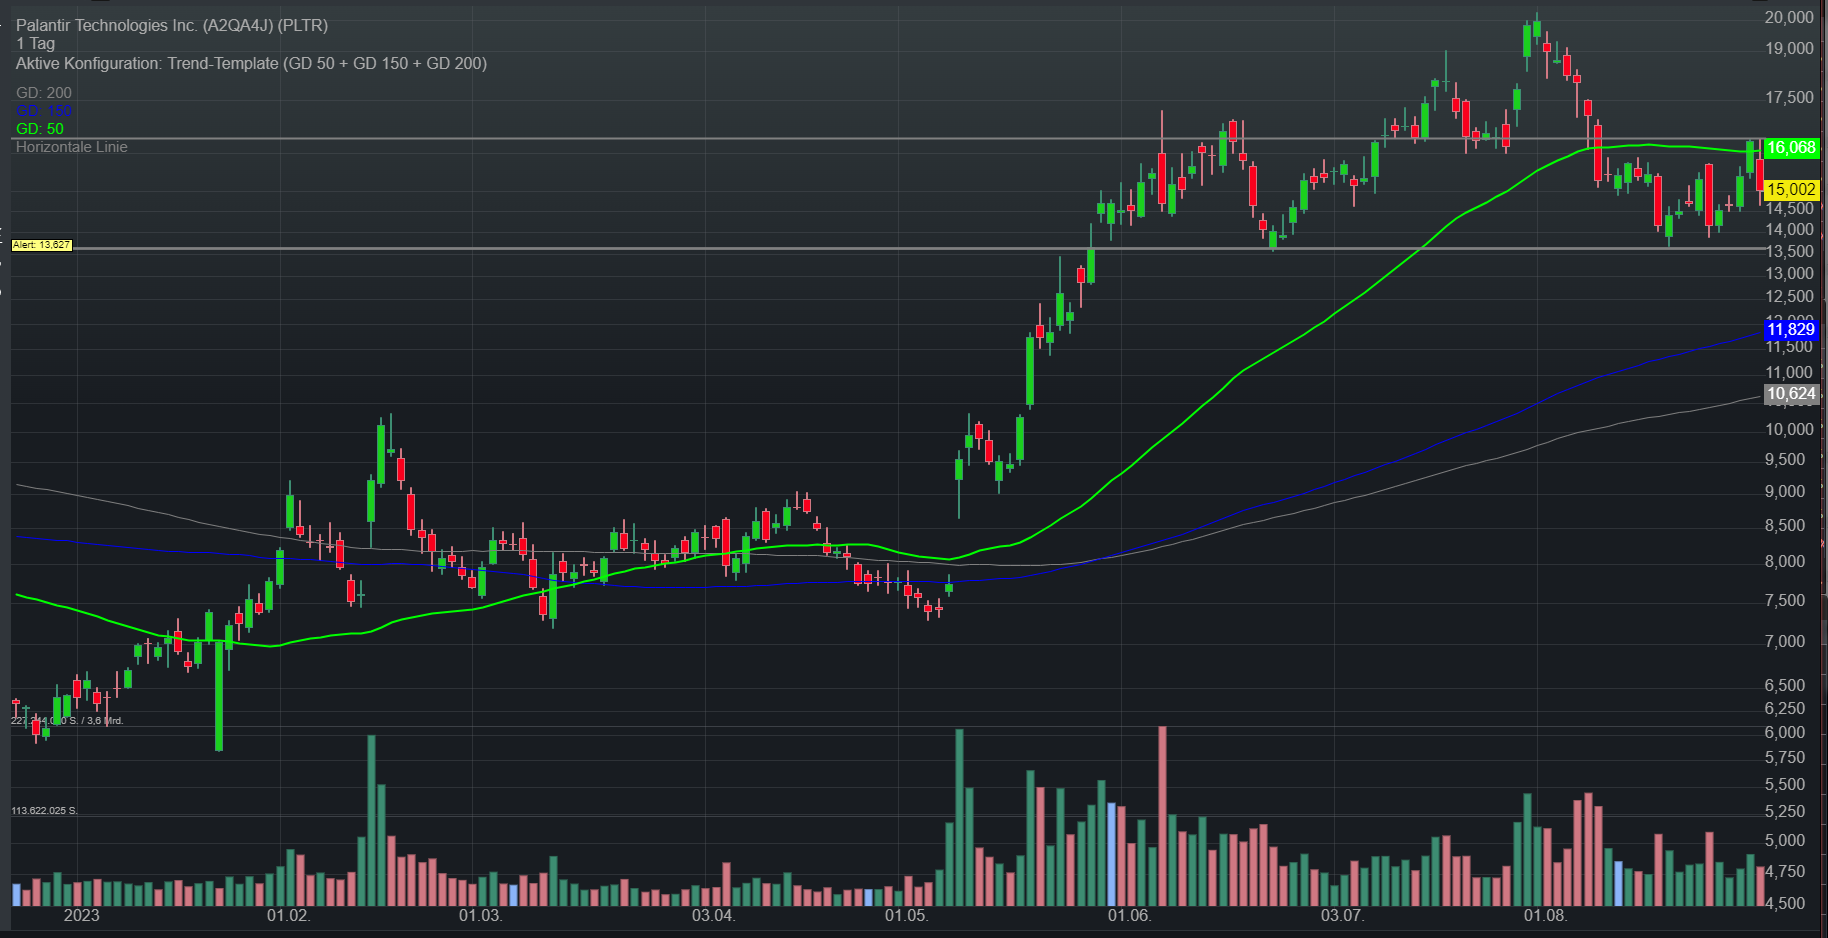Select the '1 Tag' timeframe label

(x=36, y=44)
